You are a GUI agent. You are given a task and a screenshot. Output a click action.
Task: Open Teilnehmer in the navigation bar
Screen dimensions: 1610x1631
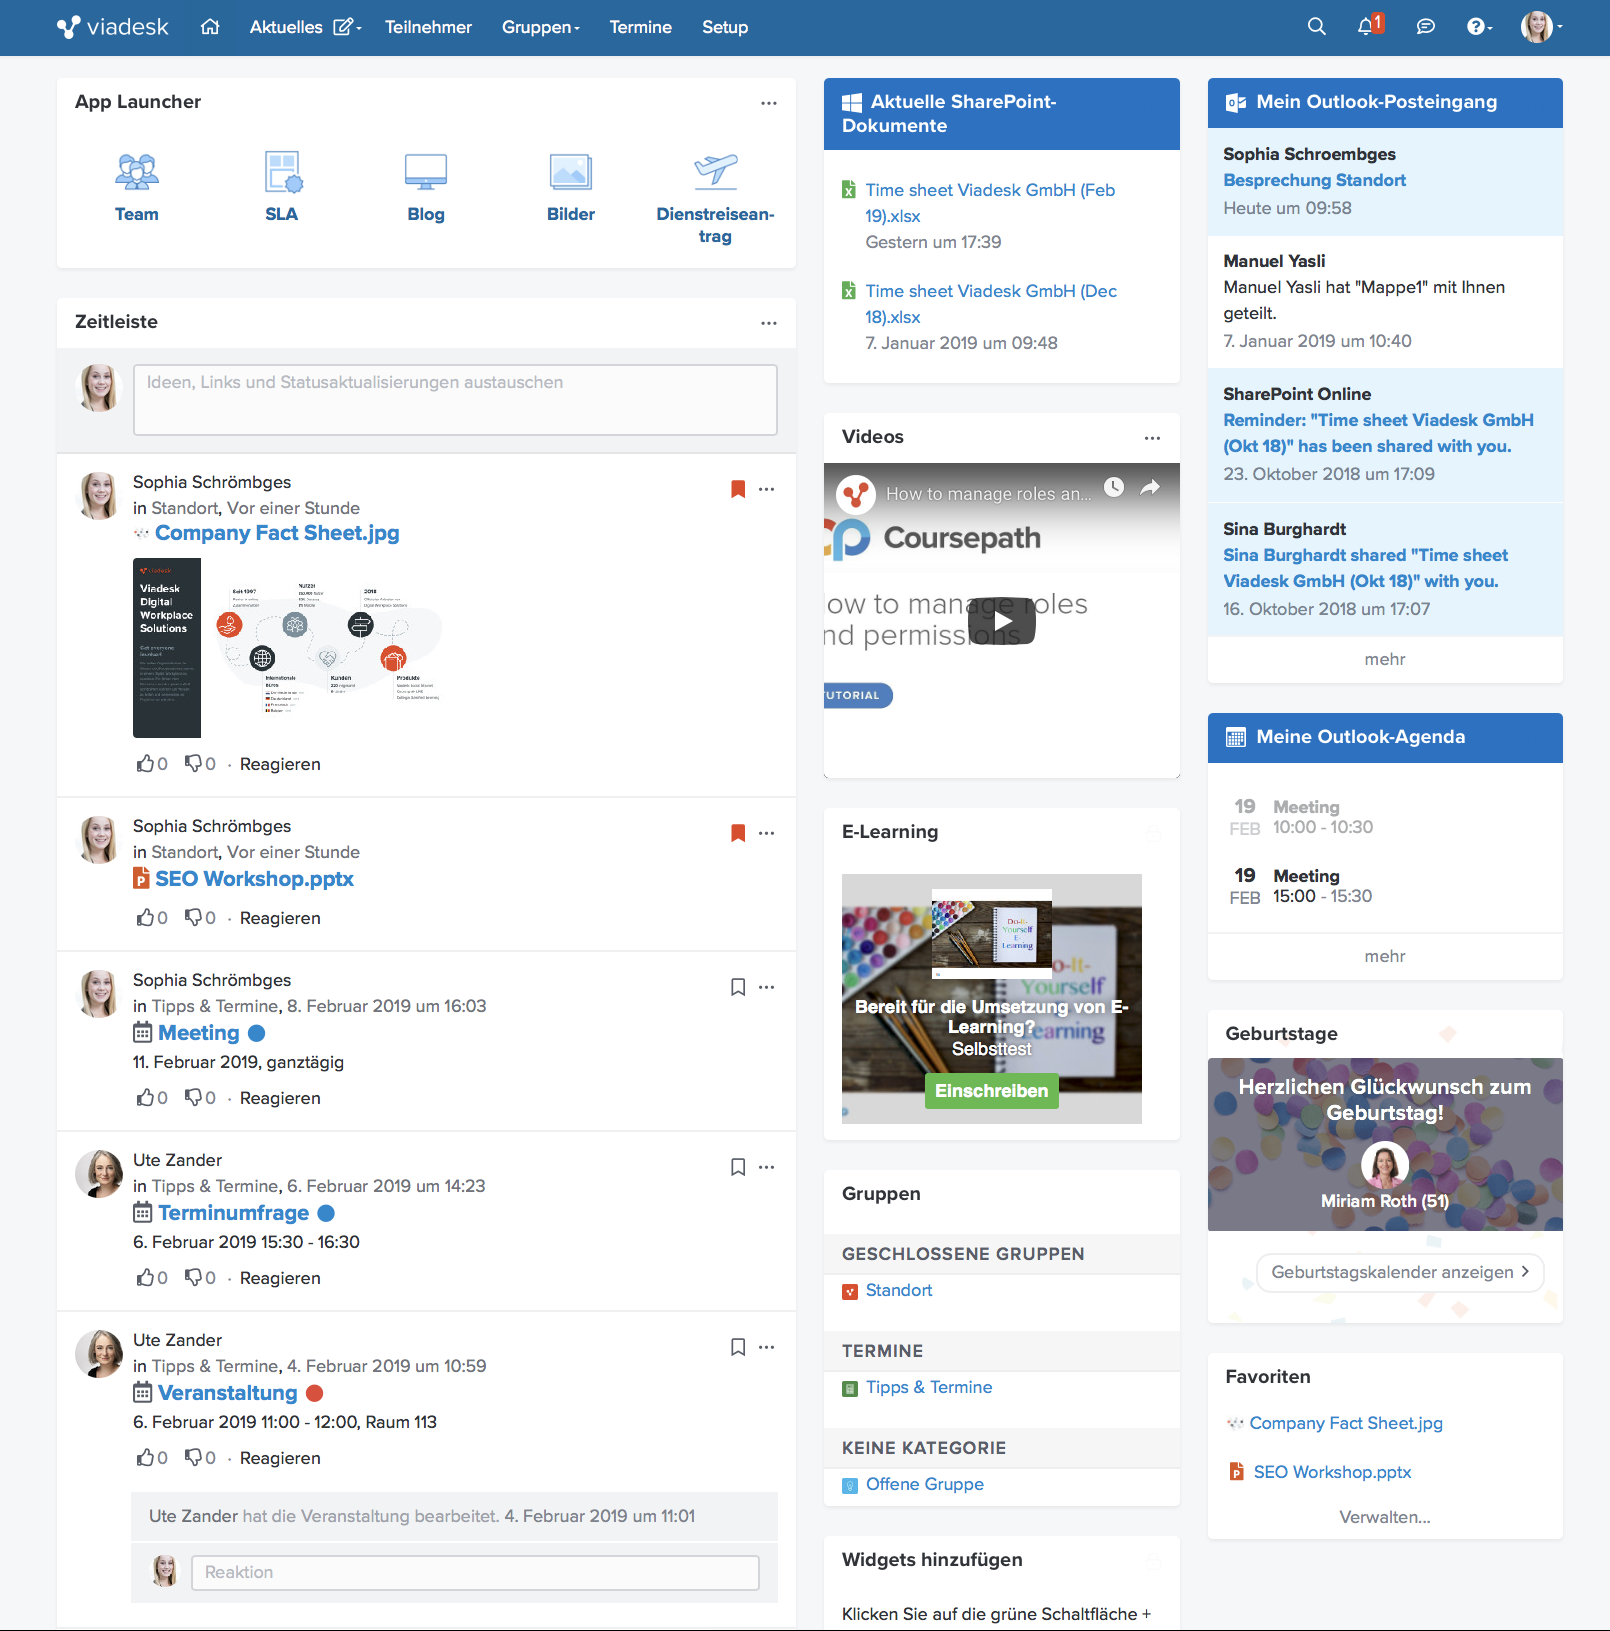(428, 27)
